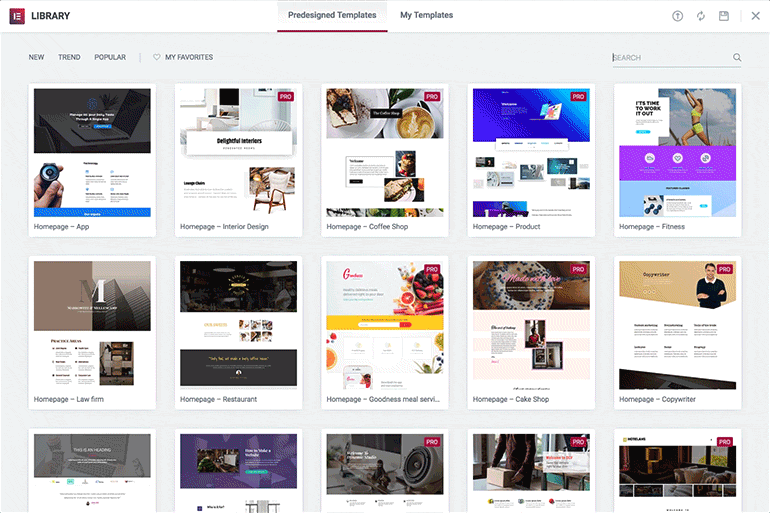Viewport: 770px width, 513px height.
Task: Show MY FAVORITES templates
Action: pos(189,57)
